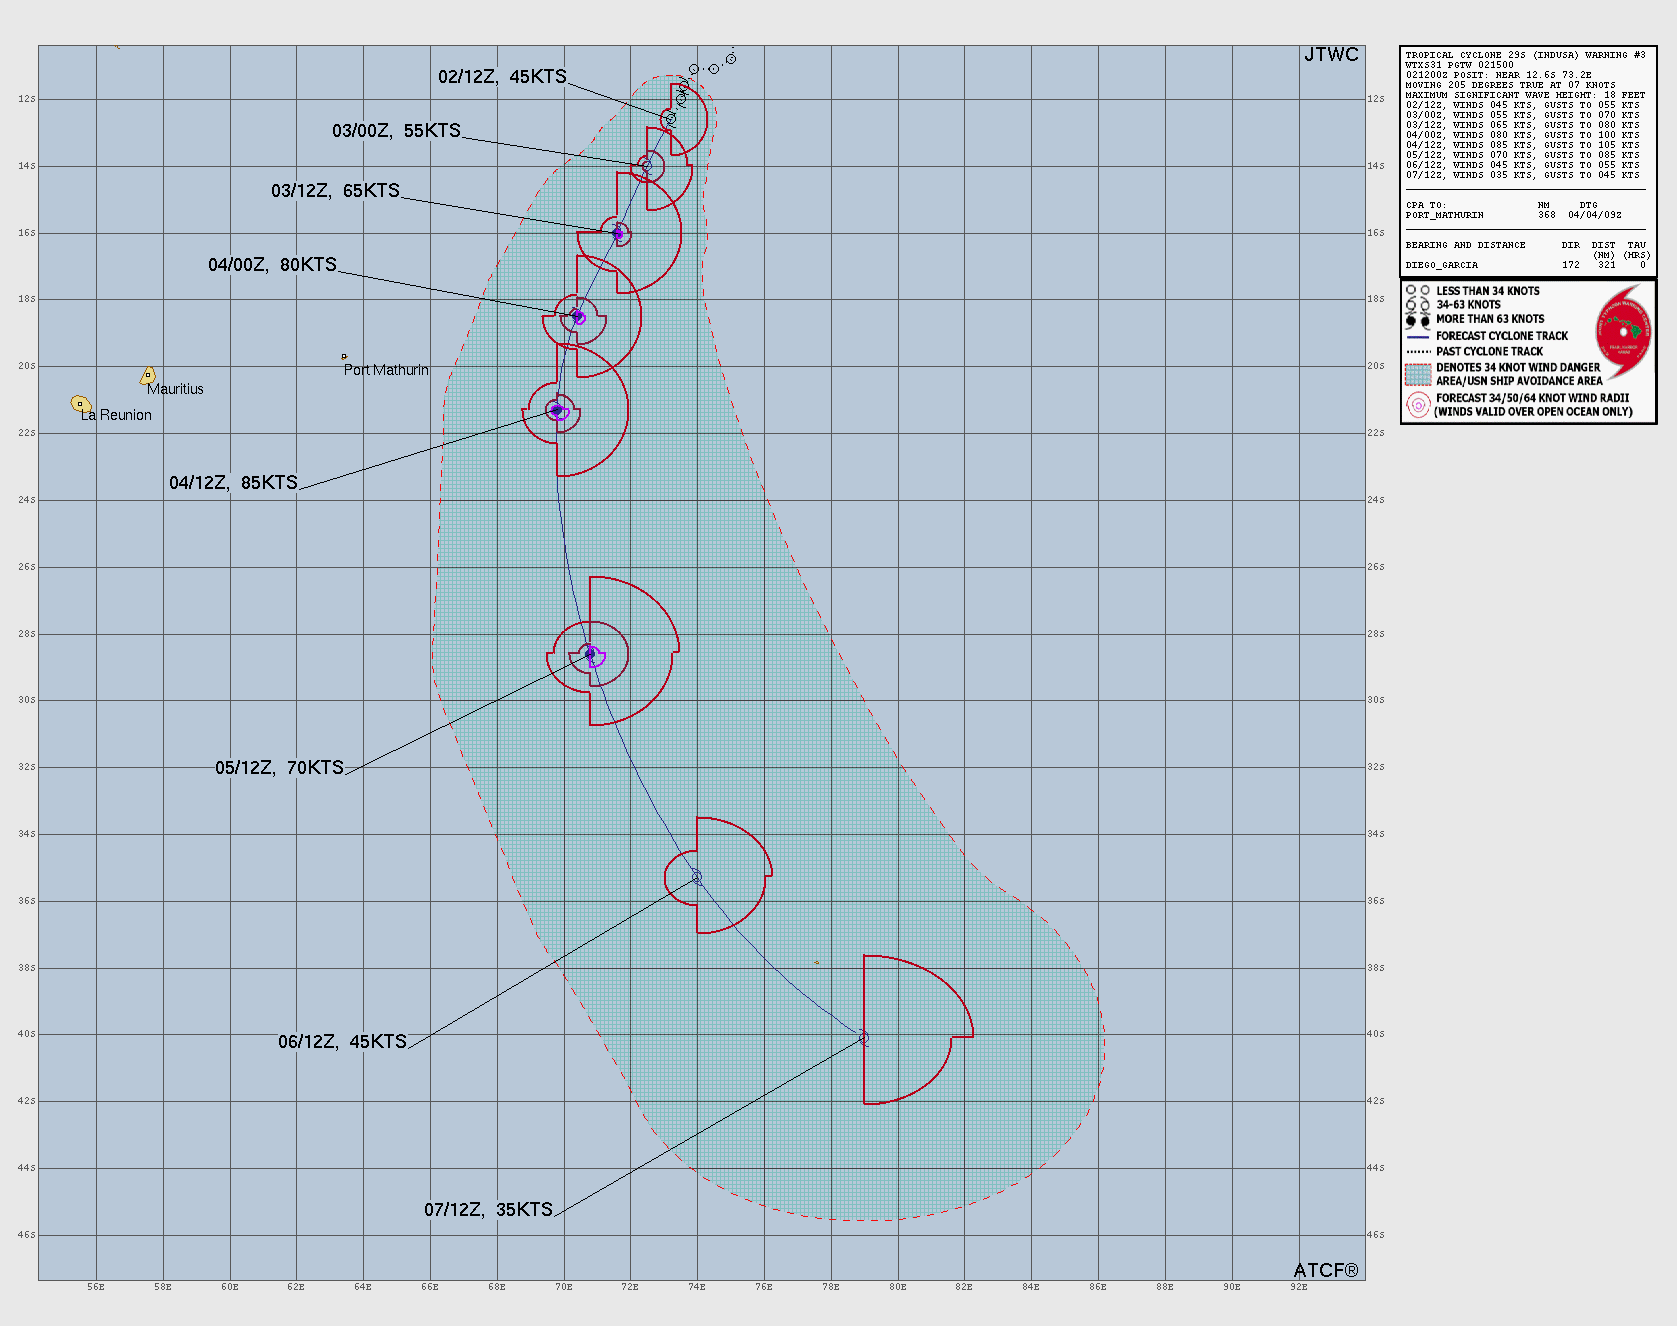Click the JTWC label on the map
Image resolution: width=1677 pixels, height=1326 pixels.
click(x=1331, y=55)
